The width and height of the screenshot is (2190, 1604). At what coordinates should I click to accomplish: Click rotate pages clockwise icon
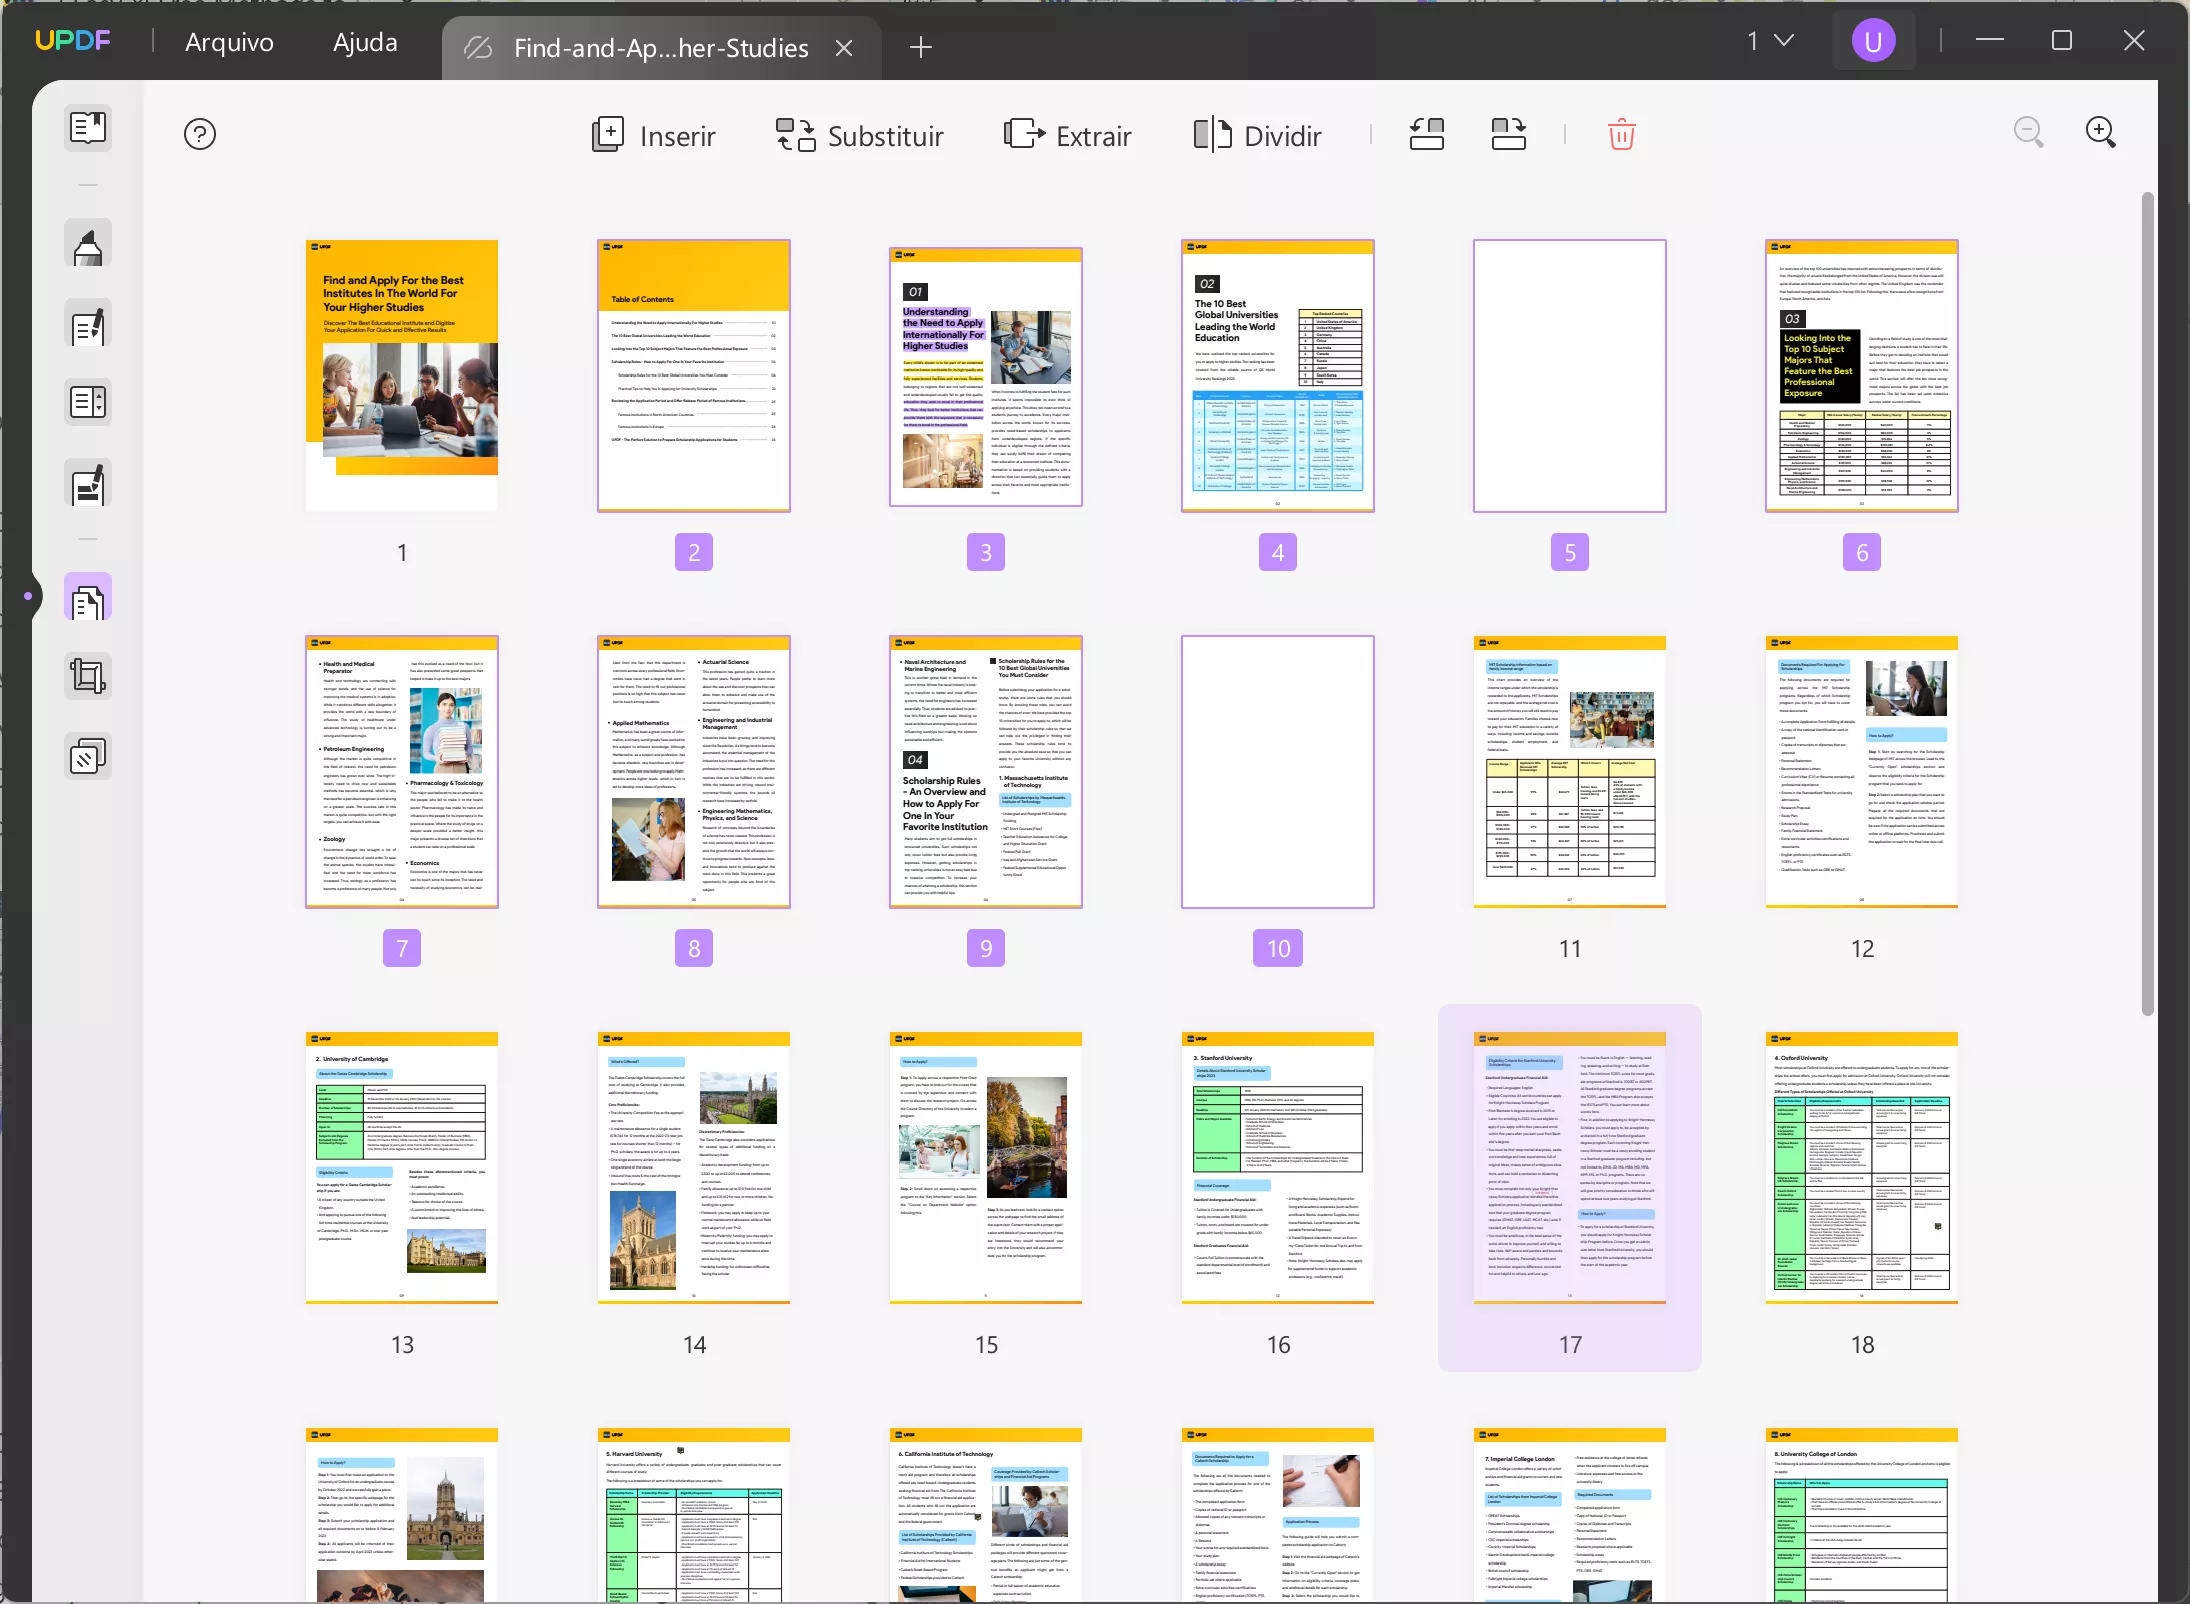tap(1508, 134)
